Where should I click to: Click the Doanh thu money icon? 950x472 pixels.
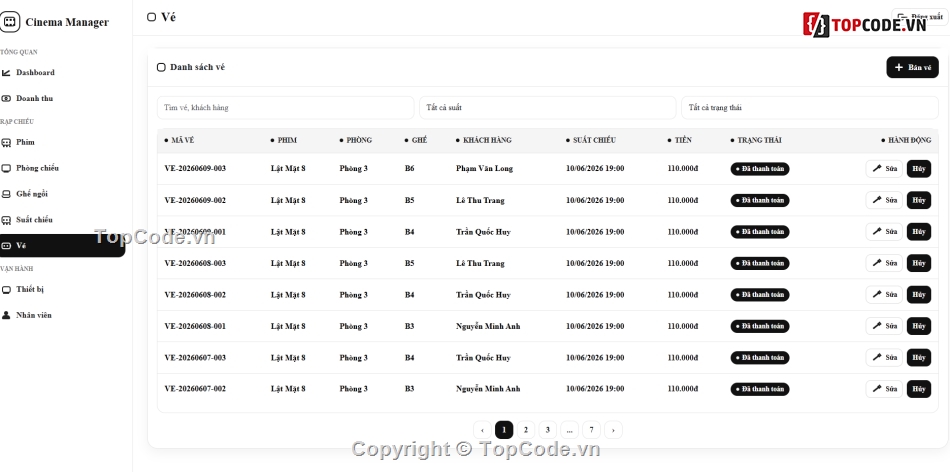6,98
